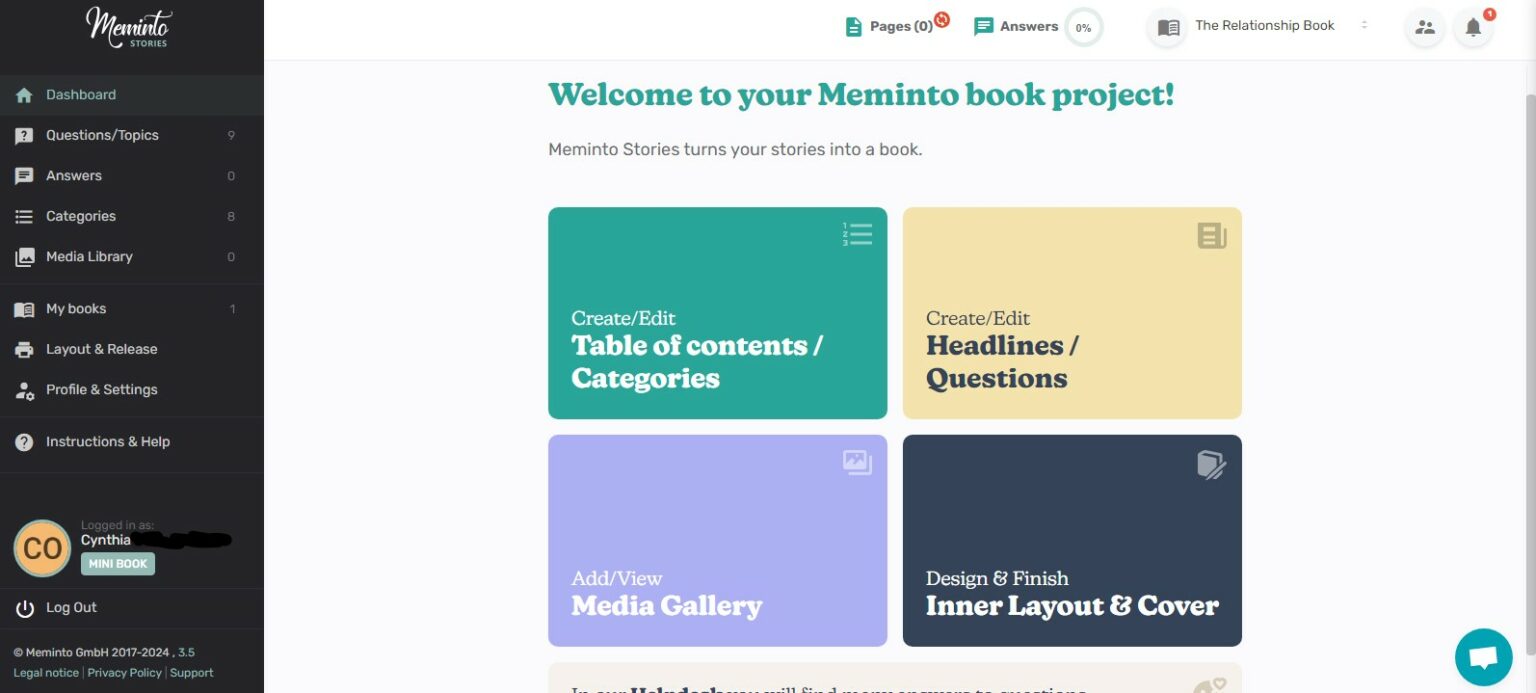The image size is (1536, 693).
Task: Expand the book switcher next to The Relationship Book
Action: (x=1365, y=26)
